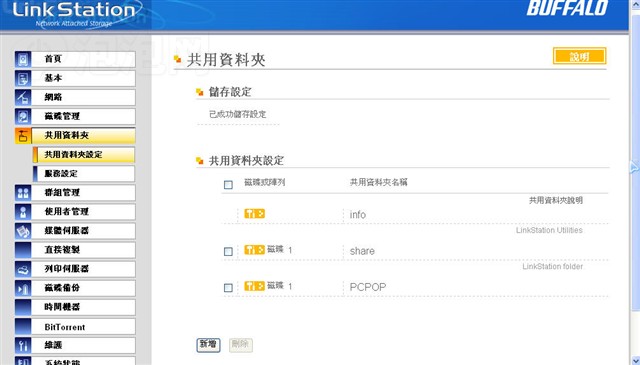Open the 直接複製 menu item
The height and width of the screenshot is (365, 640).
[83, 250]
